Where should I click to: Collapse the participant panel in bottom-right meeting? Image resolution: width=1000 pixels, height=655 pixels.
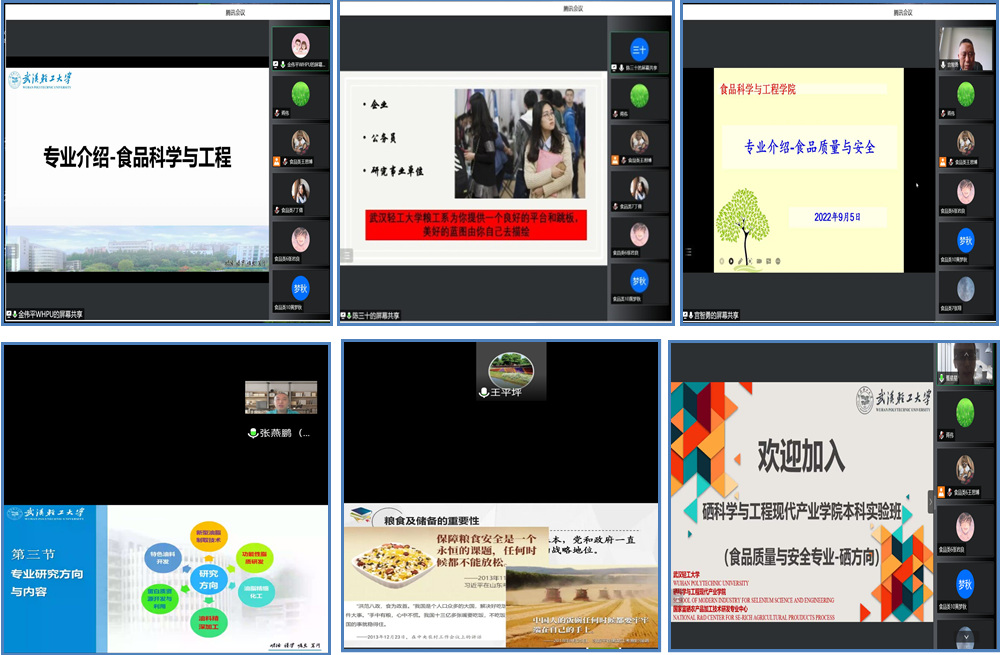pos(932,501)
